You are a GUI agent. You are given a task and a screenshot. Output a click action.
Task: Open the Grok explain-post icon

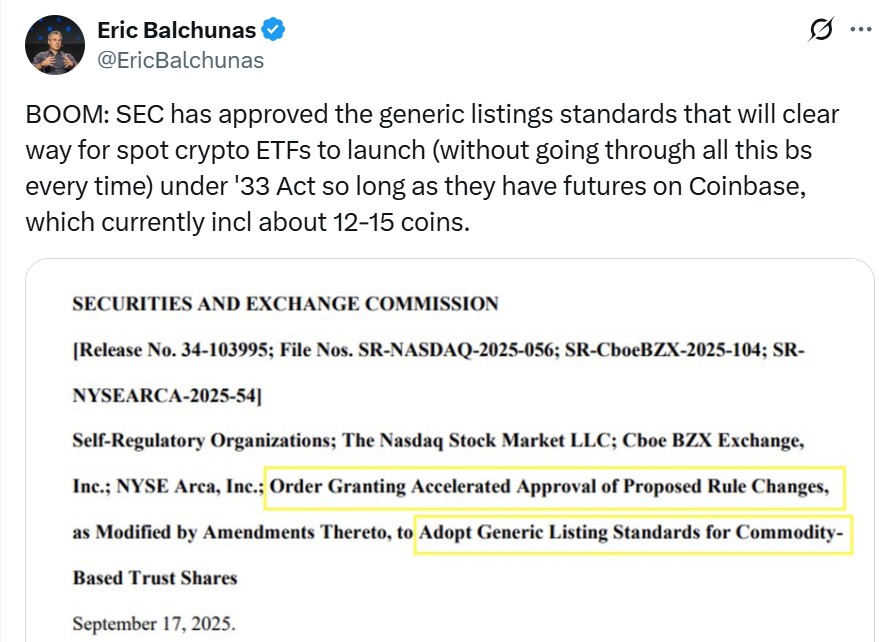tap(821, 30)
